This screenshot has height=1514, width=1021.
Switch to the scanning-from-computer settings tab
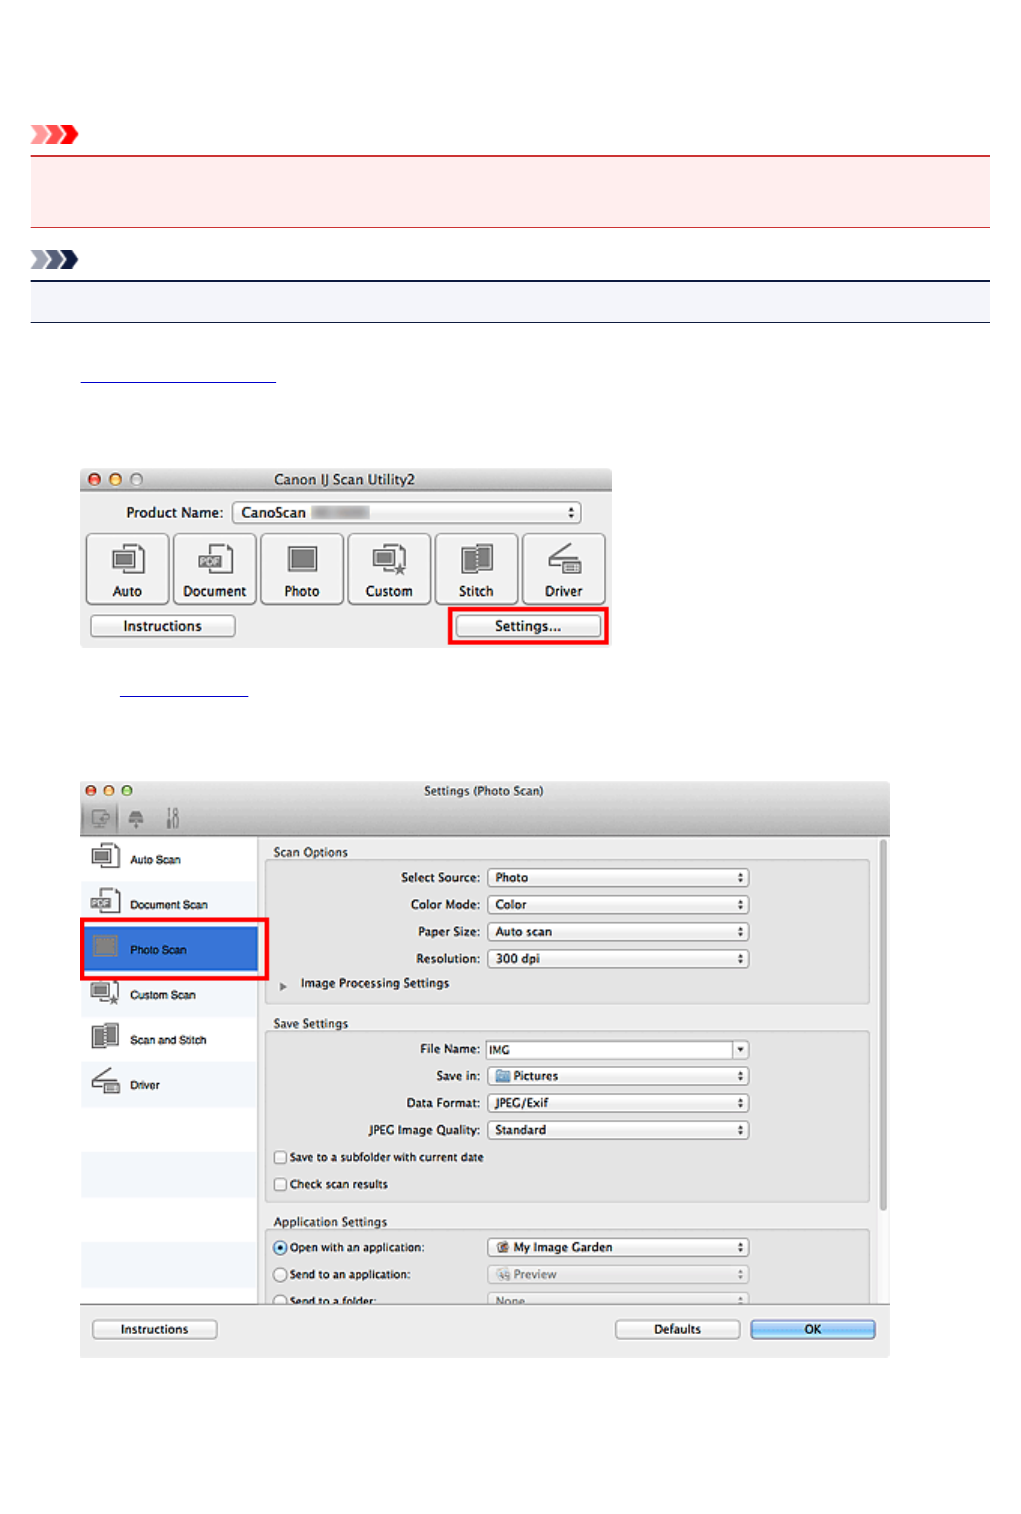click(100, 819)
